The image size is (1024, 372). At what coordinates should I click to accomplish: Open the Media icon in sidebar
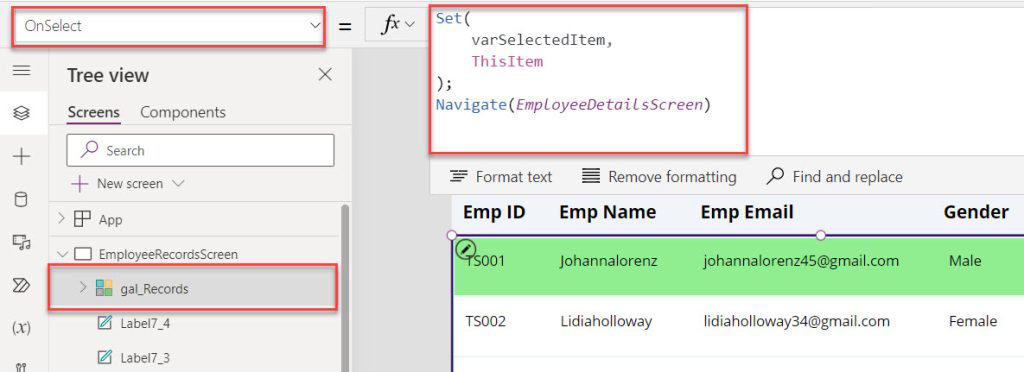pos(22,242)
